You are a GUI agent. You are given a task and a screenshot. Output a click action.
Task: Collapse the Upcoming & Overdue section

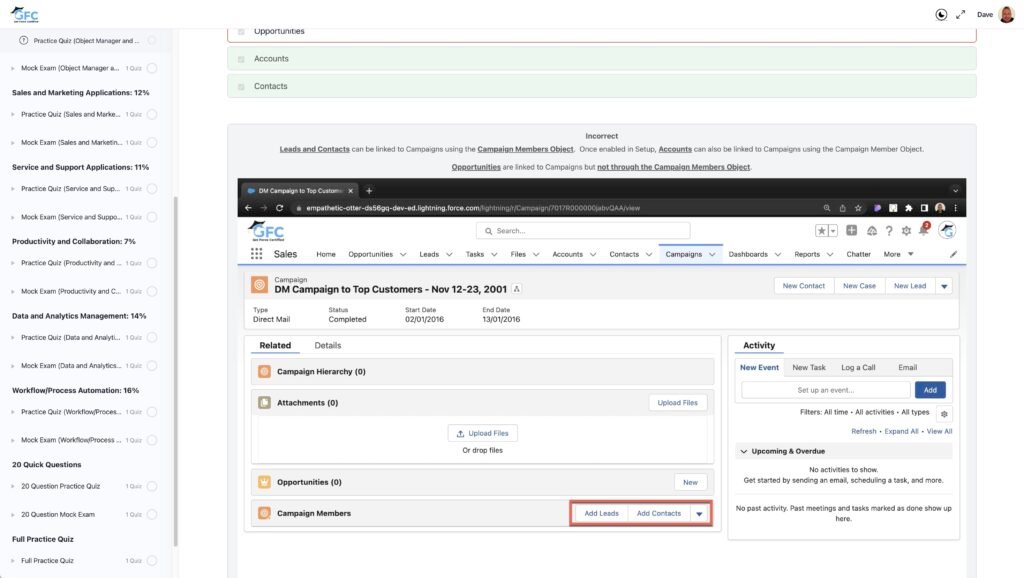click(x=744, y=451)
